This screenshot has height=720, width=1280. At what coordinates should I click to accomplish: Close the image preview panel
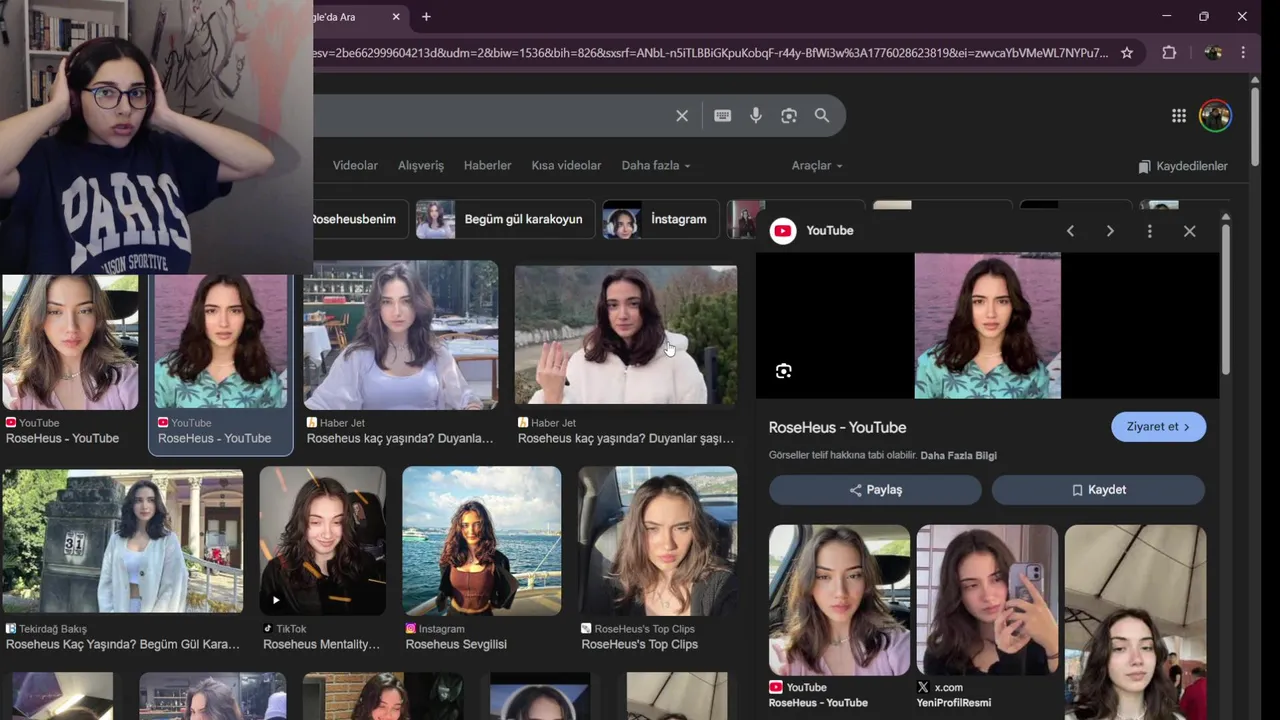(1189, 231)
